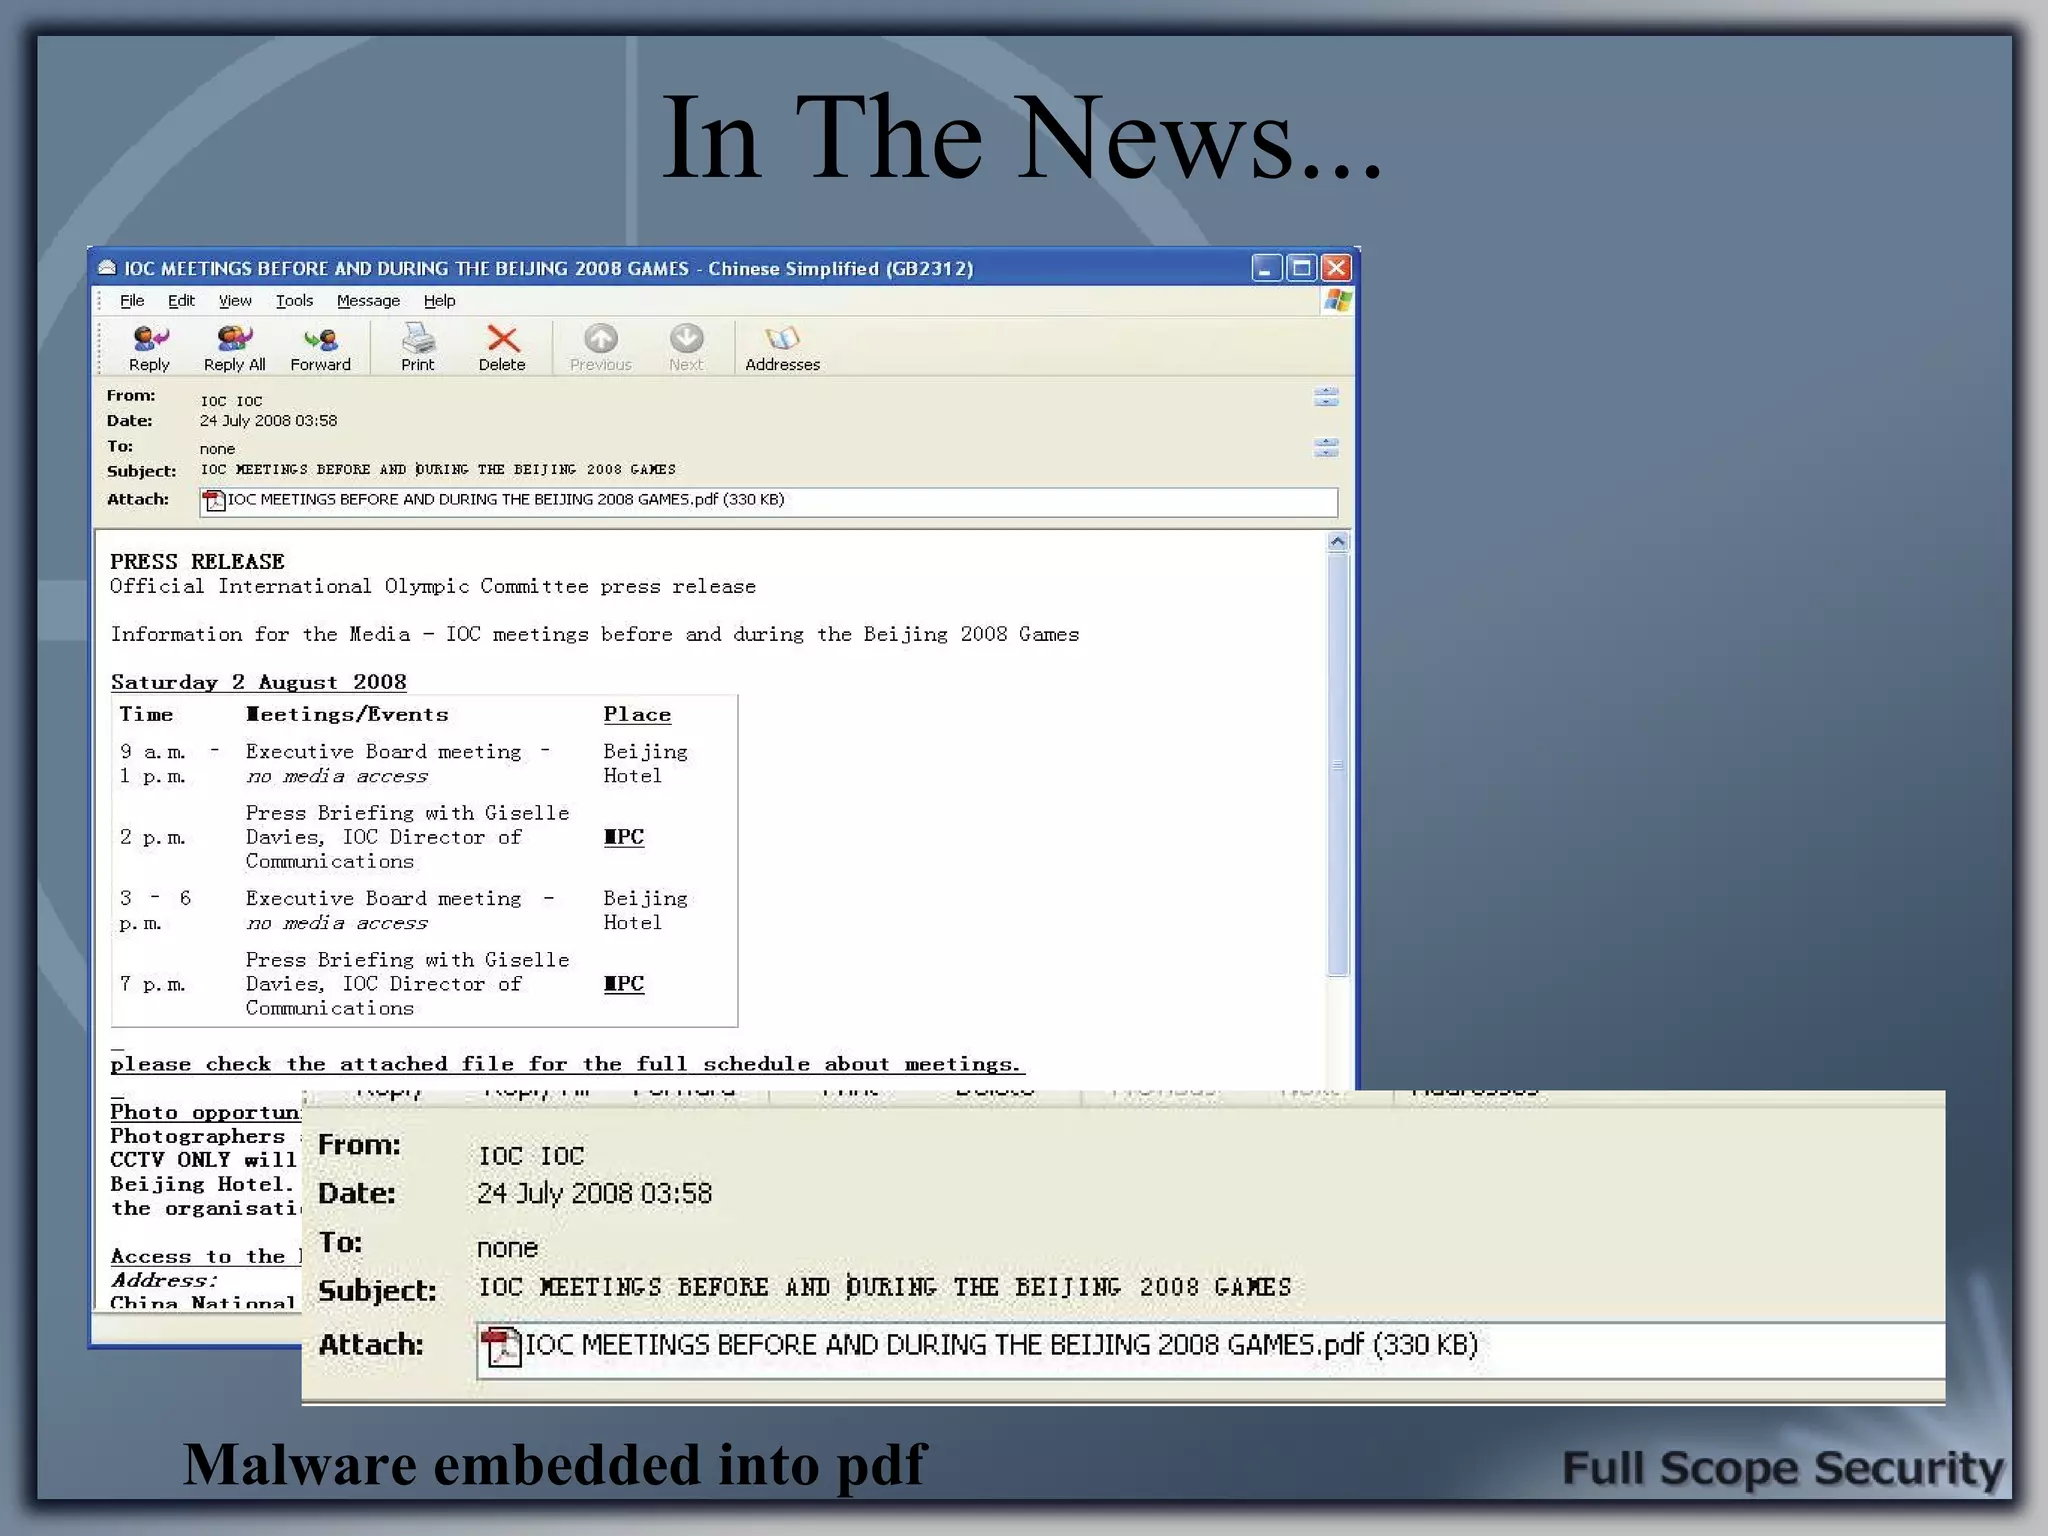Image resolution: width=2048 pixels, height=1536 pixels.
Task: Open the PDF attachment icon
Action: click(x=213, y=500)
